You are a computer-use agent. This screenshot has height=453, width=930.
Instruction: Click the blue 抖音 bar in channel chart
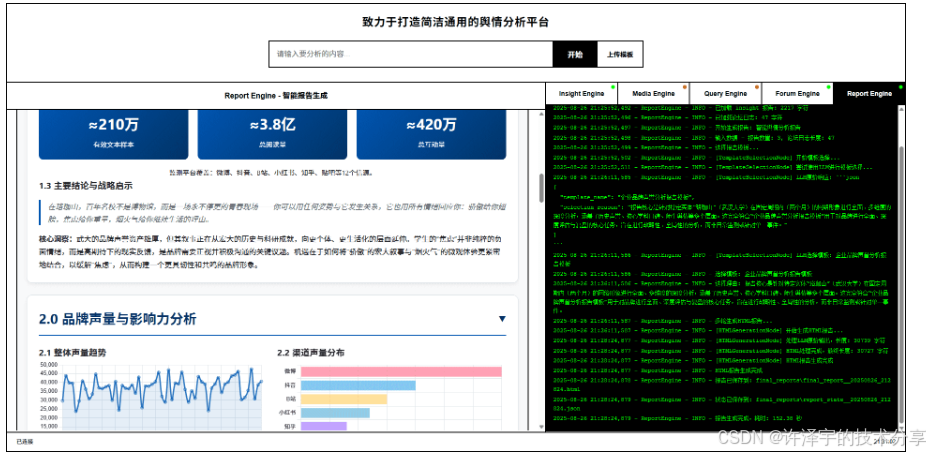click(358, 385)
